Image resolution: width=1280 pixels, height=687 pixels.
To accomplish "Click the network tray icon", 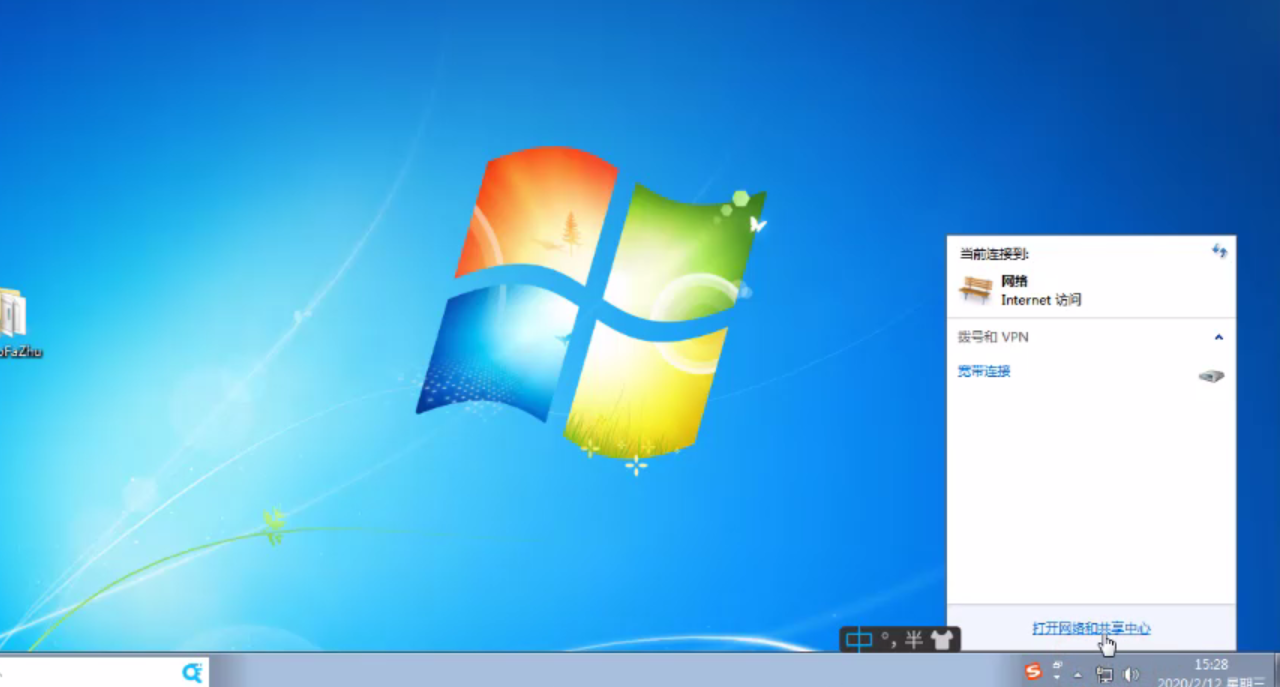I will 1104,675.
